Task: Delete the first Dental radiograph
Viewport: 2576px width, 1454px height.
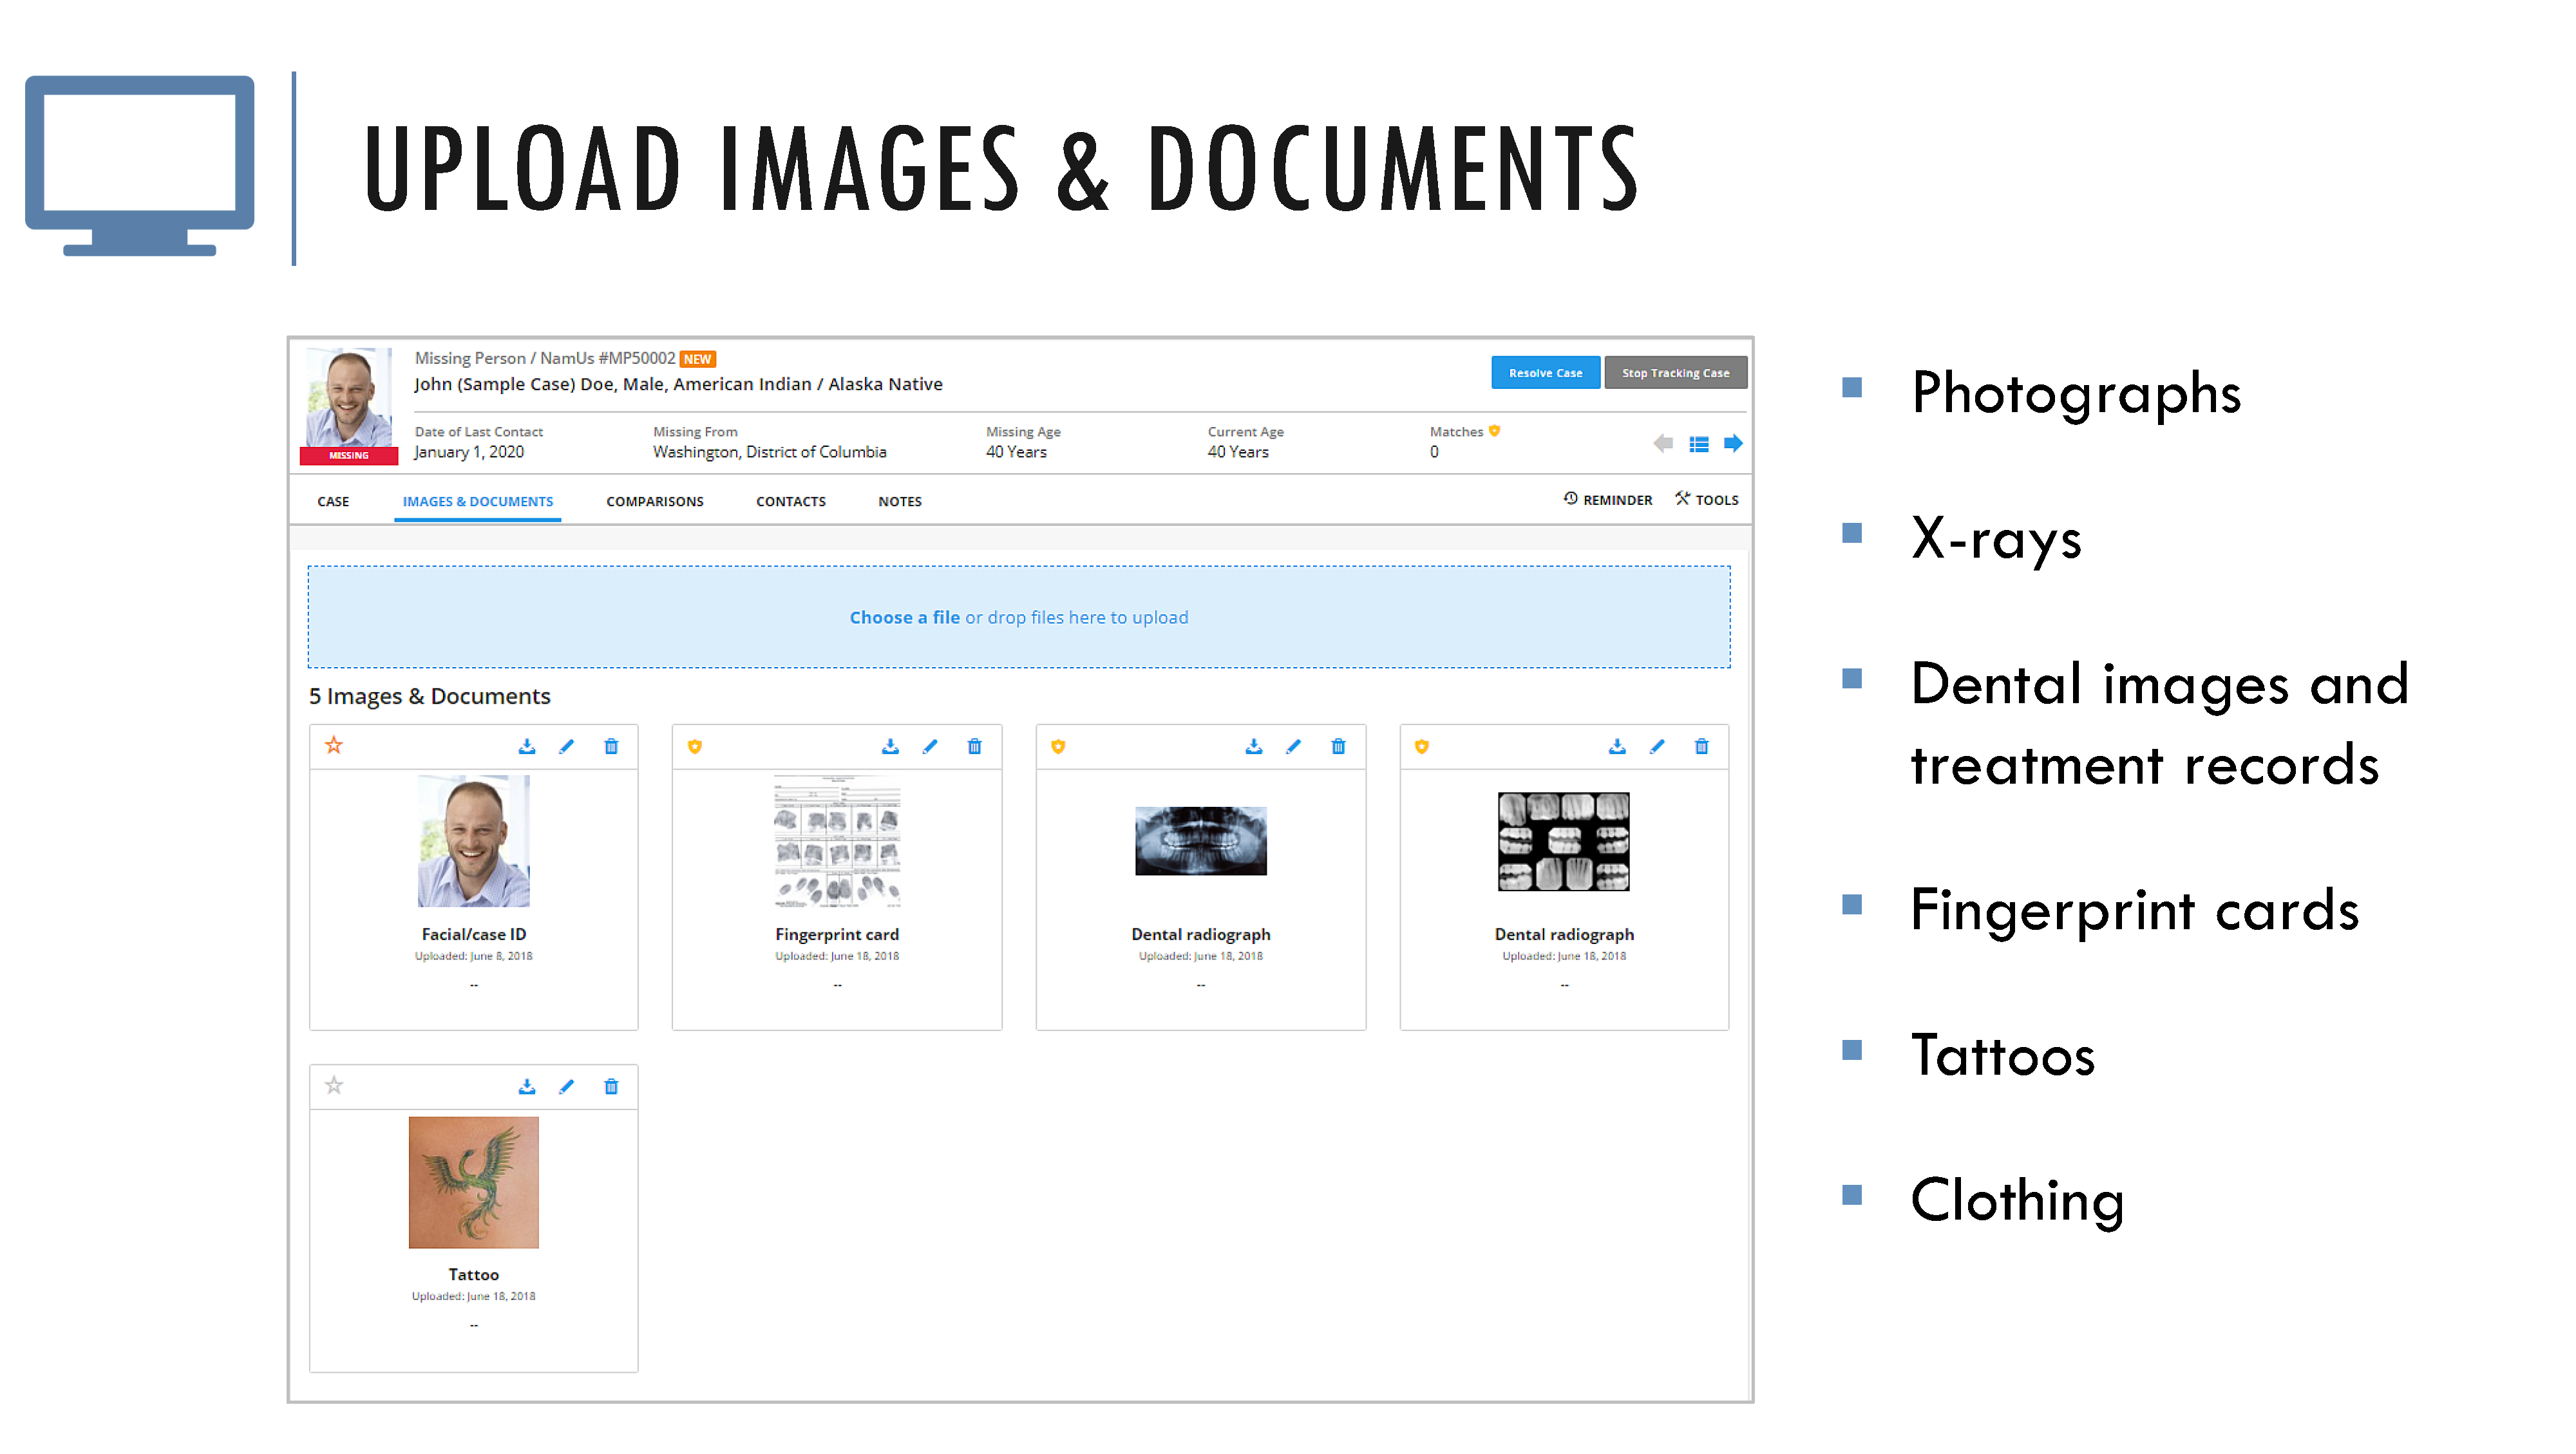Action: point(1338,746)
